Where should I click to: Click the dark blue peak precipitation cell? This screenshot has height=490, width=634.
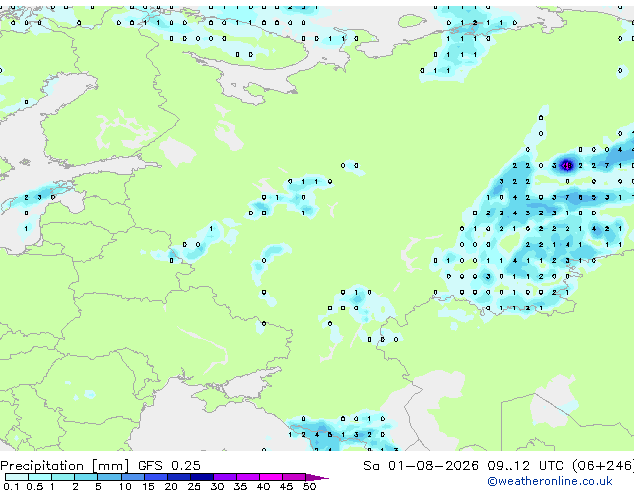coord(567,165)
